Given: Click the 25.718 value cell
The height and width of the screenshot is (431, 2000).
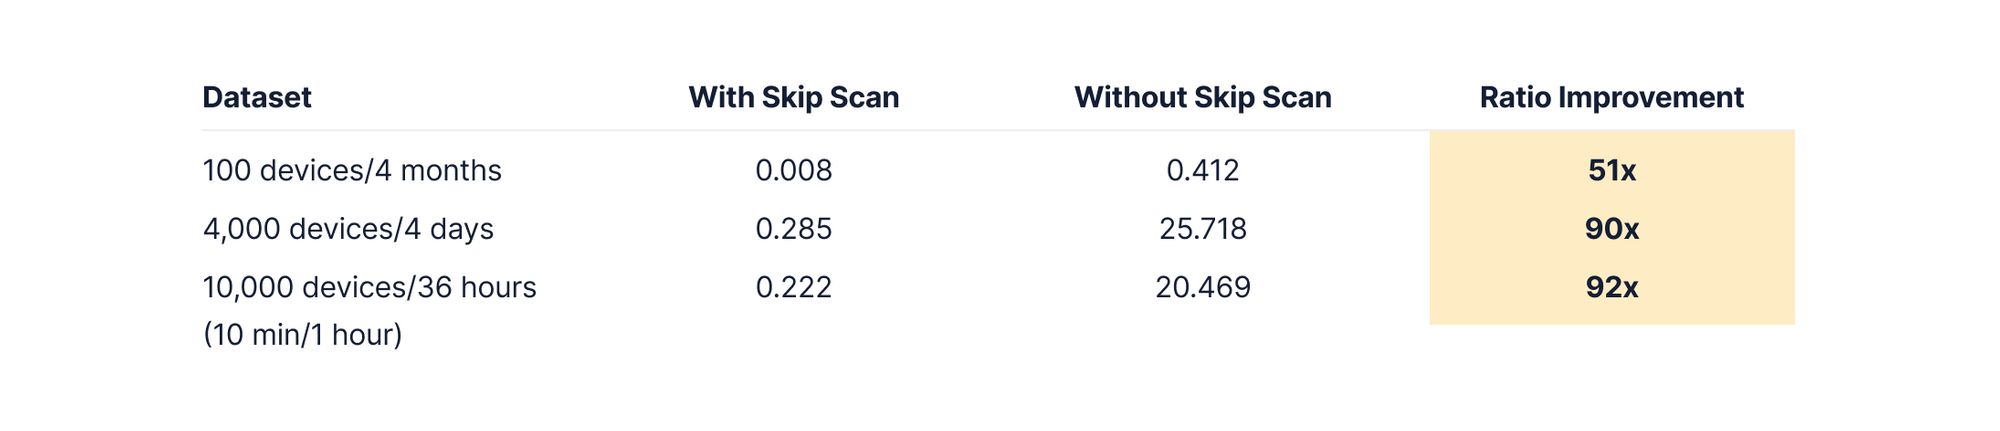Looking at the screenshot, I should coord(1202,229).
